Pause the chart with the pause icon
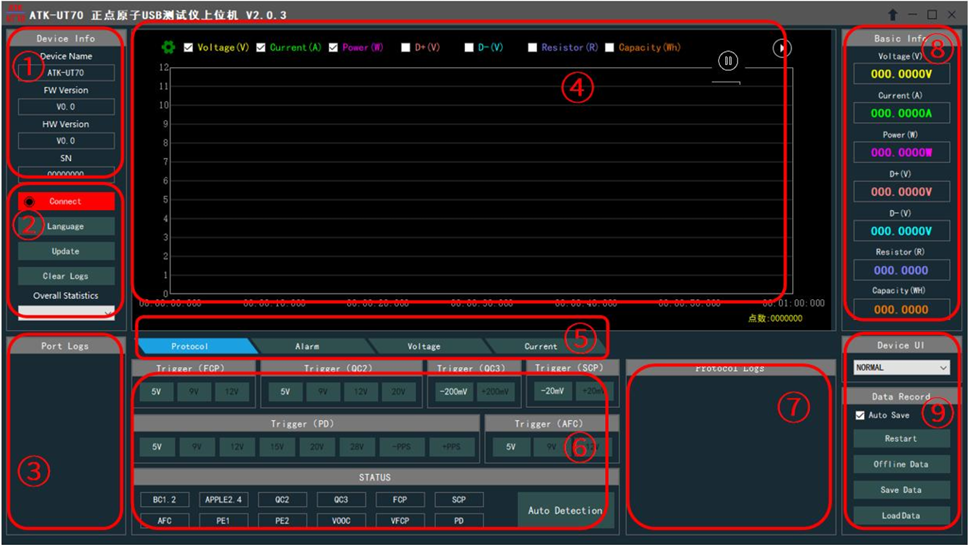The width and height of the screenshot is (968, 545). coord(728,61)
